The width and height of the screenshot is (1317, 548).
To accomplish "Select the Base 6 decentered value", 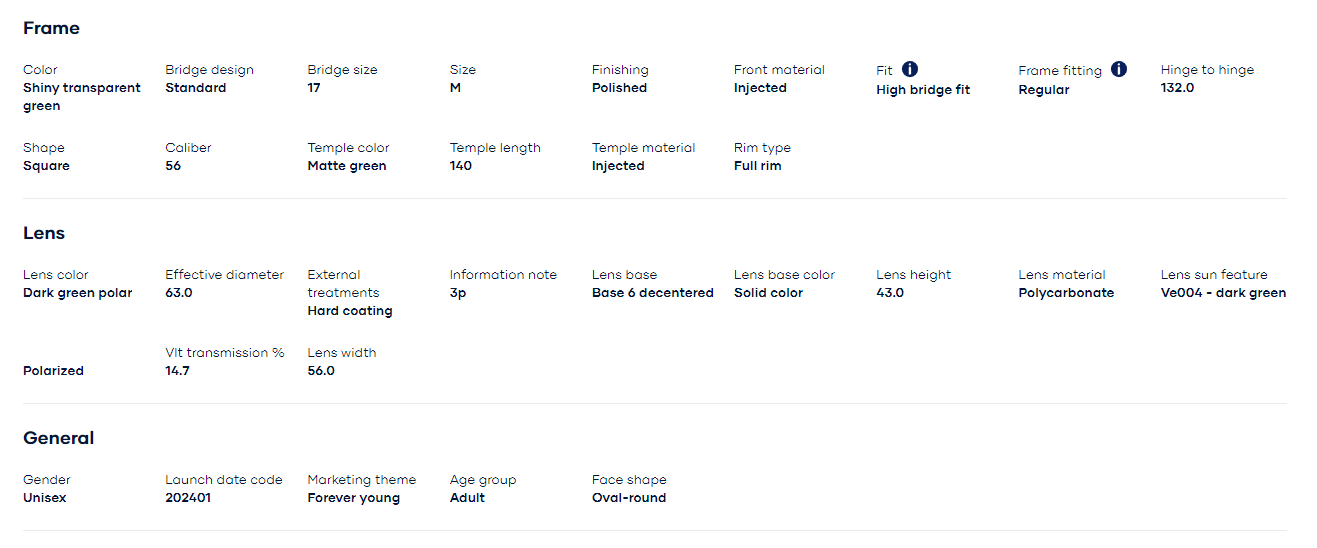I will [653, 293].
